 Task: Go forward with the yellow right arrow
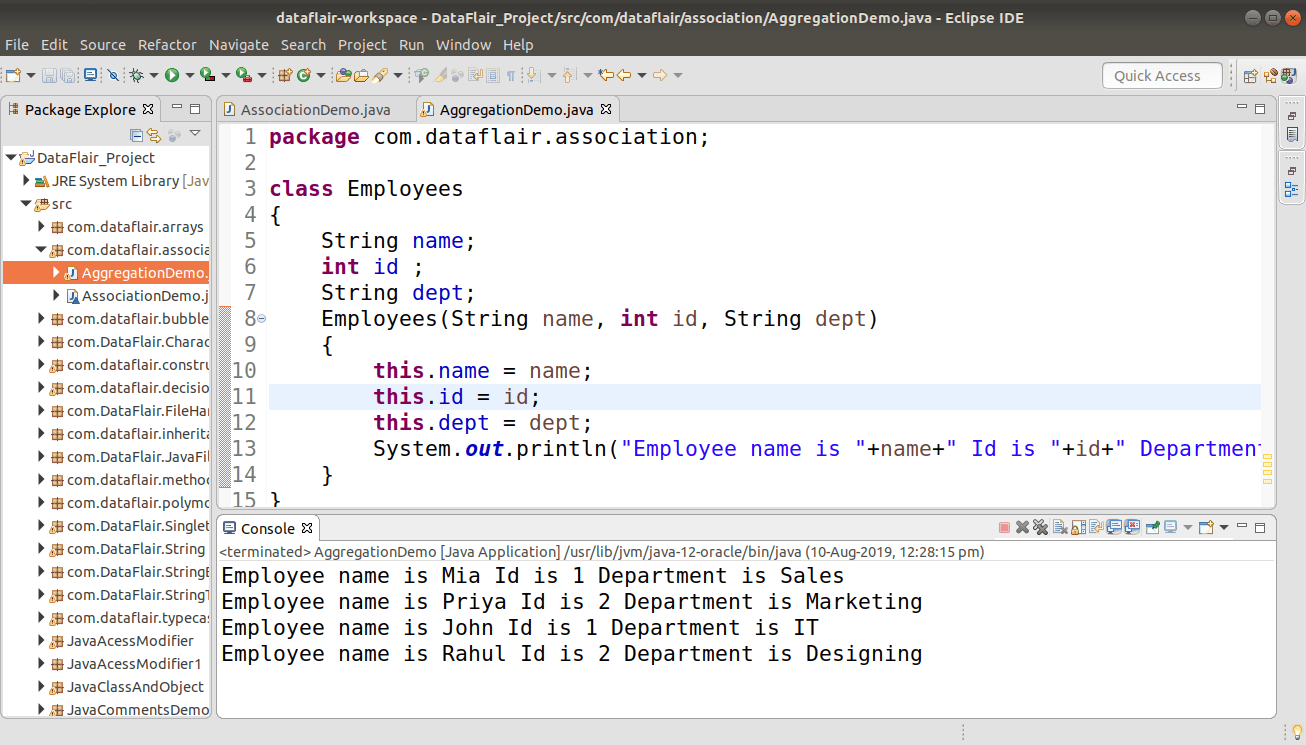point(659,75)
